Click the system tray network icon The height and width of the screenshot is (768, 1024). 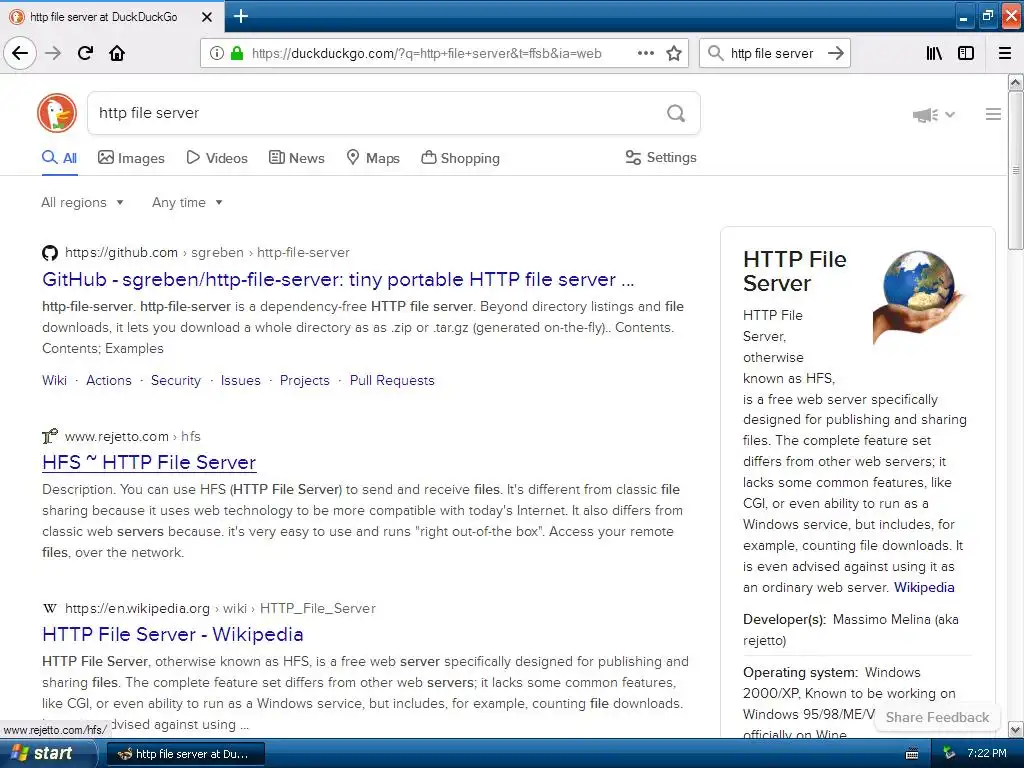(949, 753)
